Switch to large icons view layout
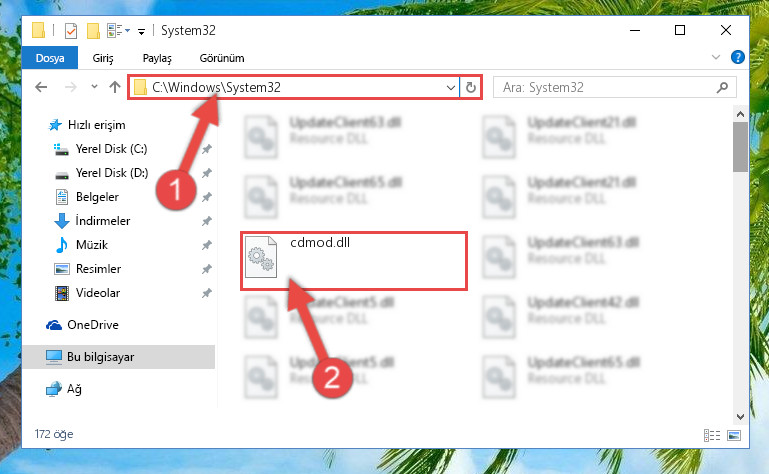Image resolution: width=769 pixels, height=474 pixels. [734, 435]
